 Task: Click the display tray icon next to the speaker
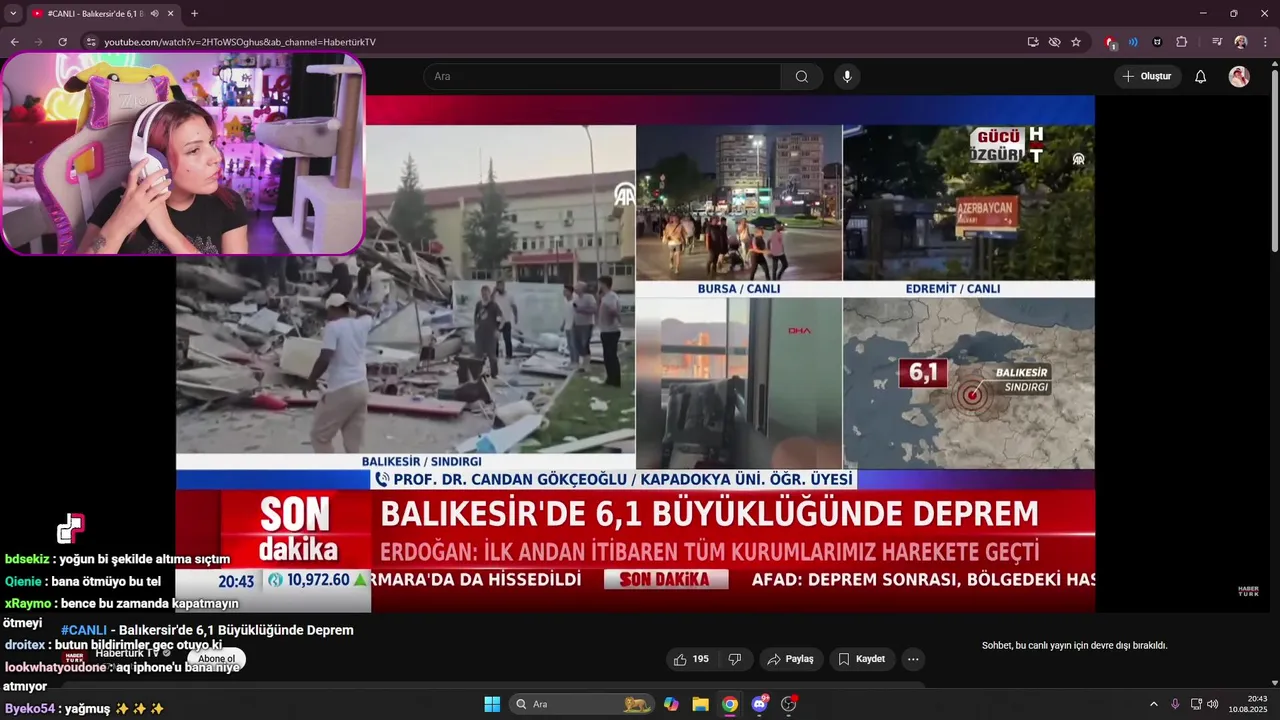pyautogui.click(x=1196, y=704)
